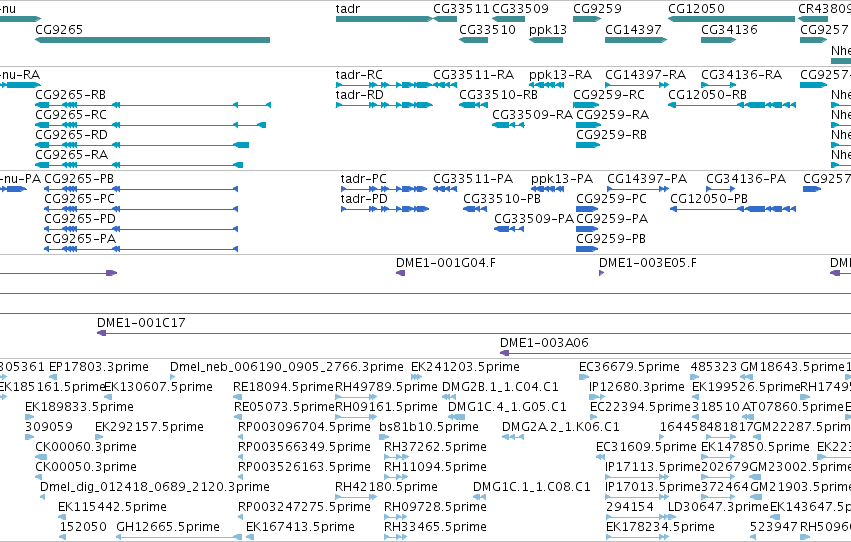Viewport: 851px width, 542px height.
Task: Click transcript CG12050-RB
Action: [732, 105]
